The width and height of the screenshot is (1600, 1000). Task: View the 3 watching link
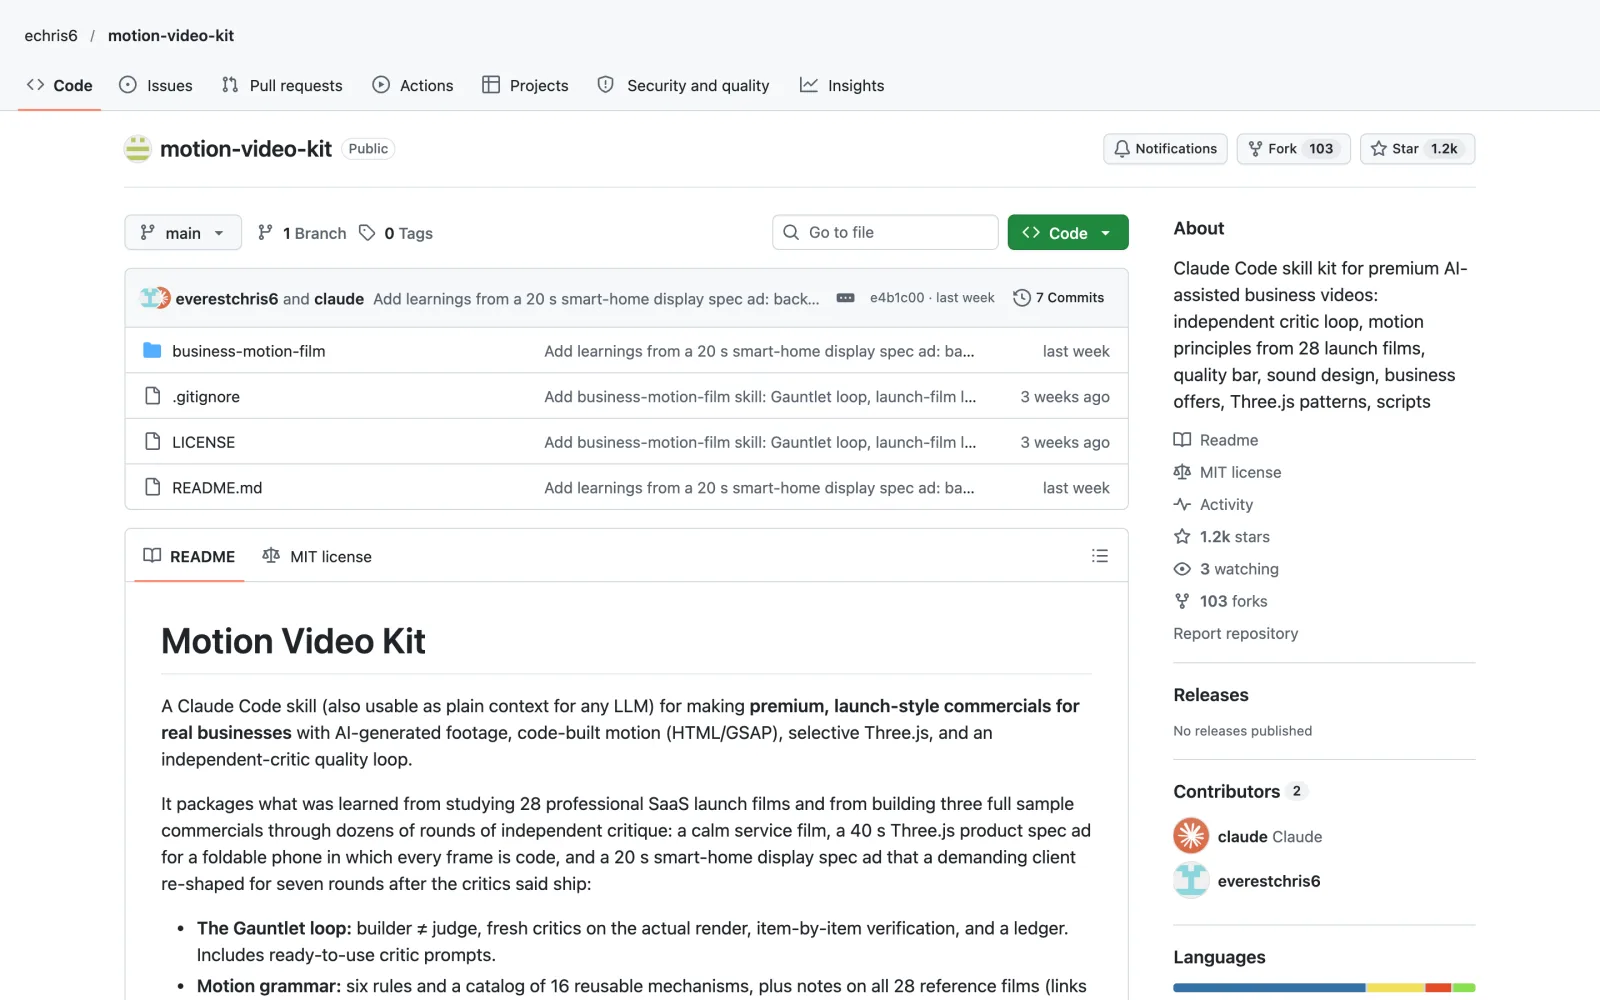pyautogui.click(x=1226, y=569)
